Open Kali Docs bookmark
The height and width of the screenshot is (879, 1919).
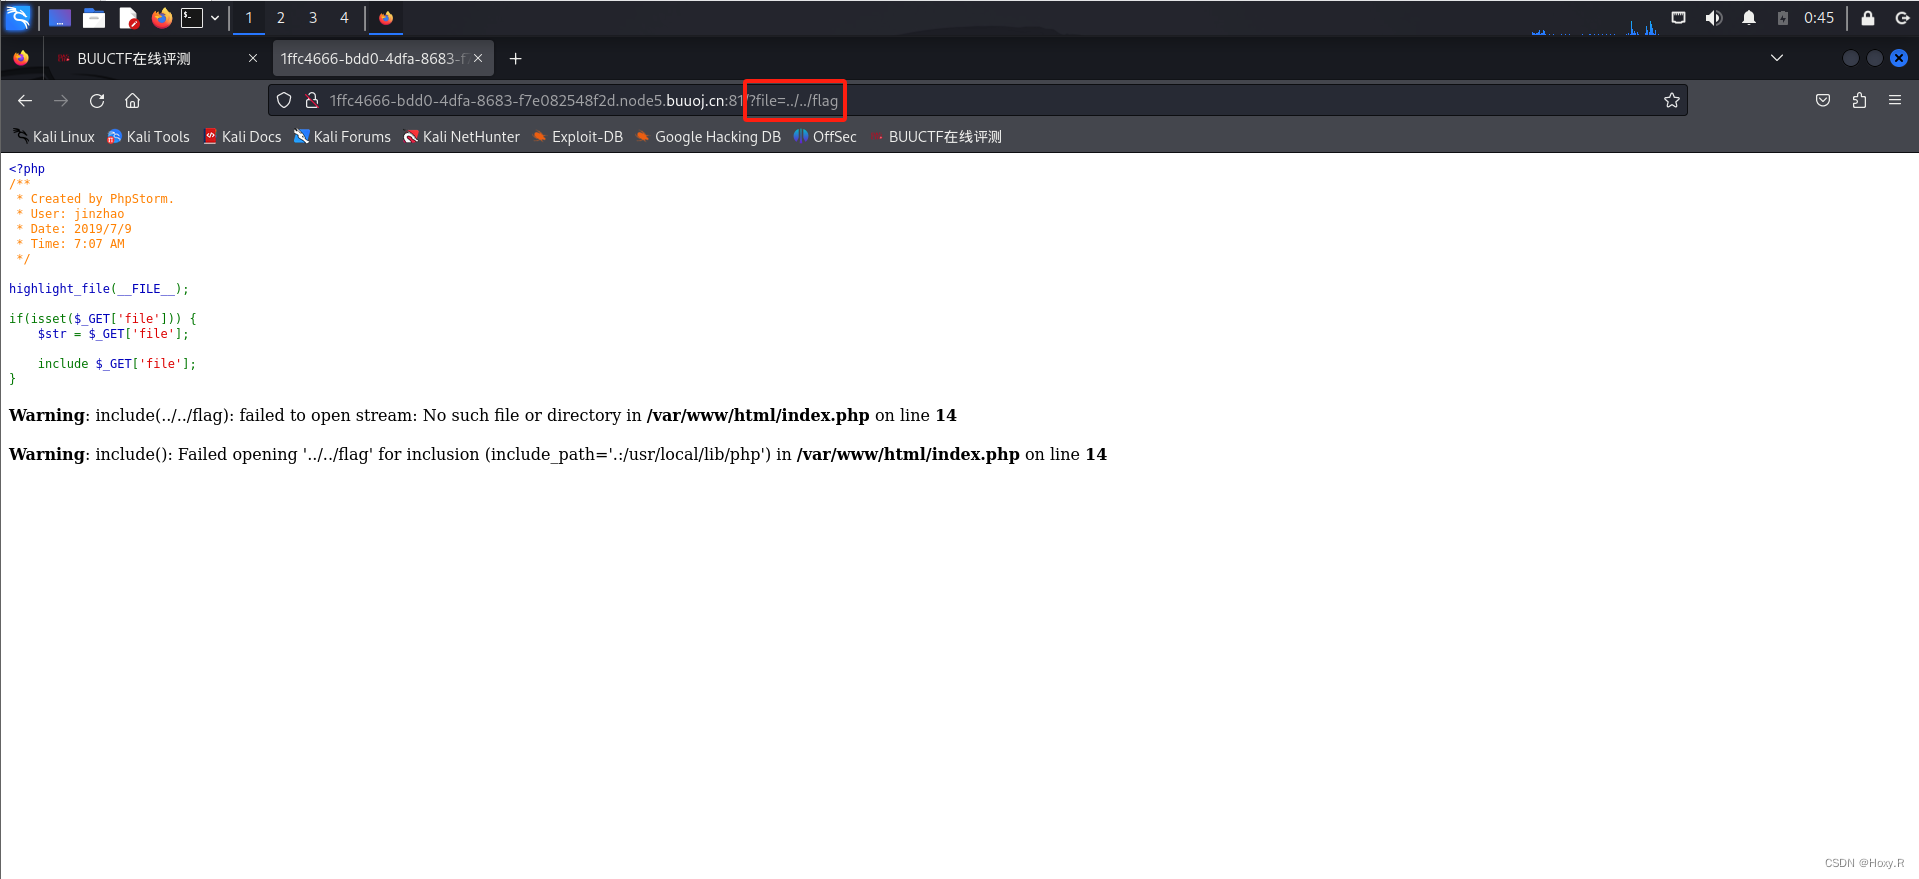click(x=242, y=137)
